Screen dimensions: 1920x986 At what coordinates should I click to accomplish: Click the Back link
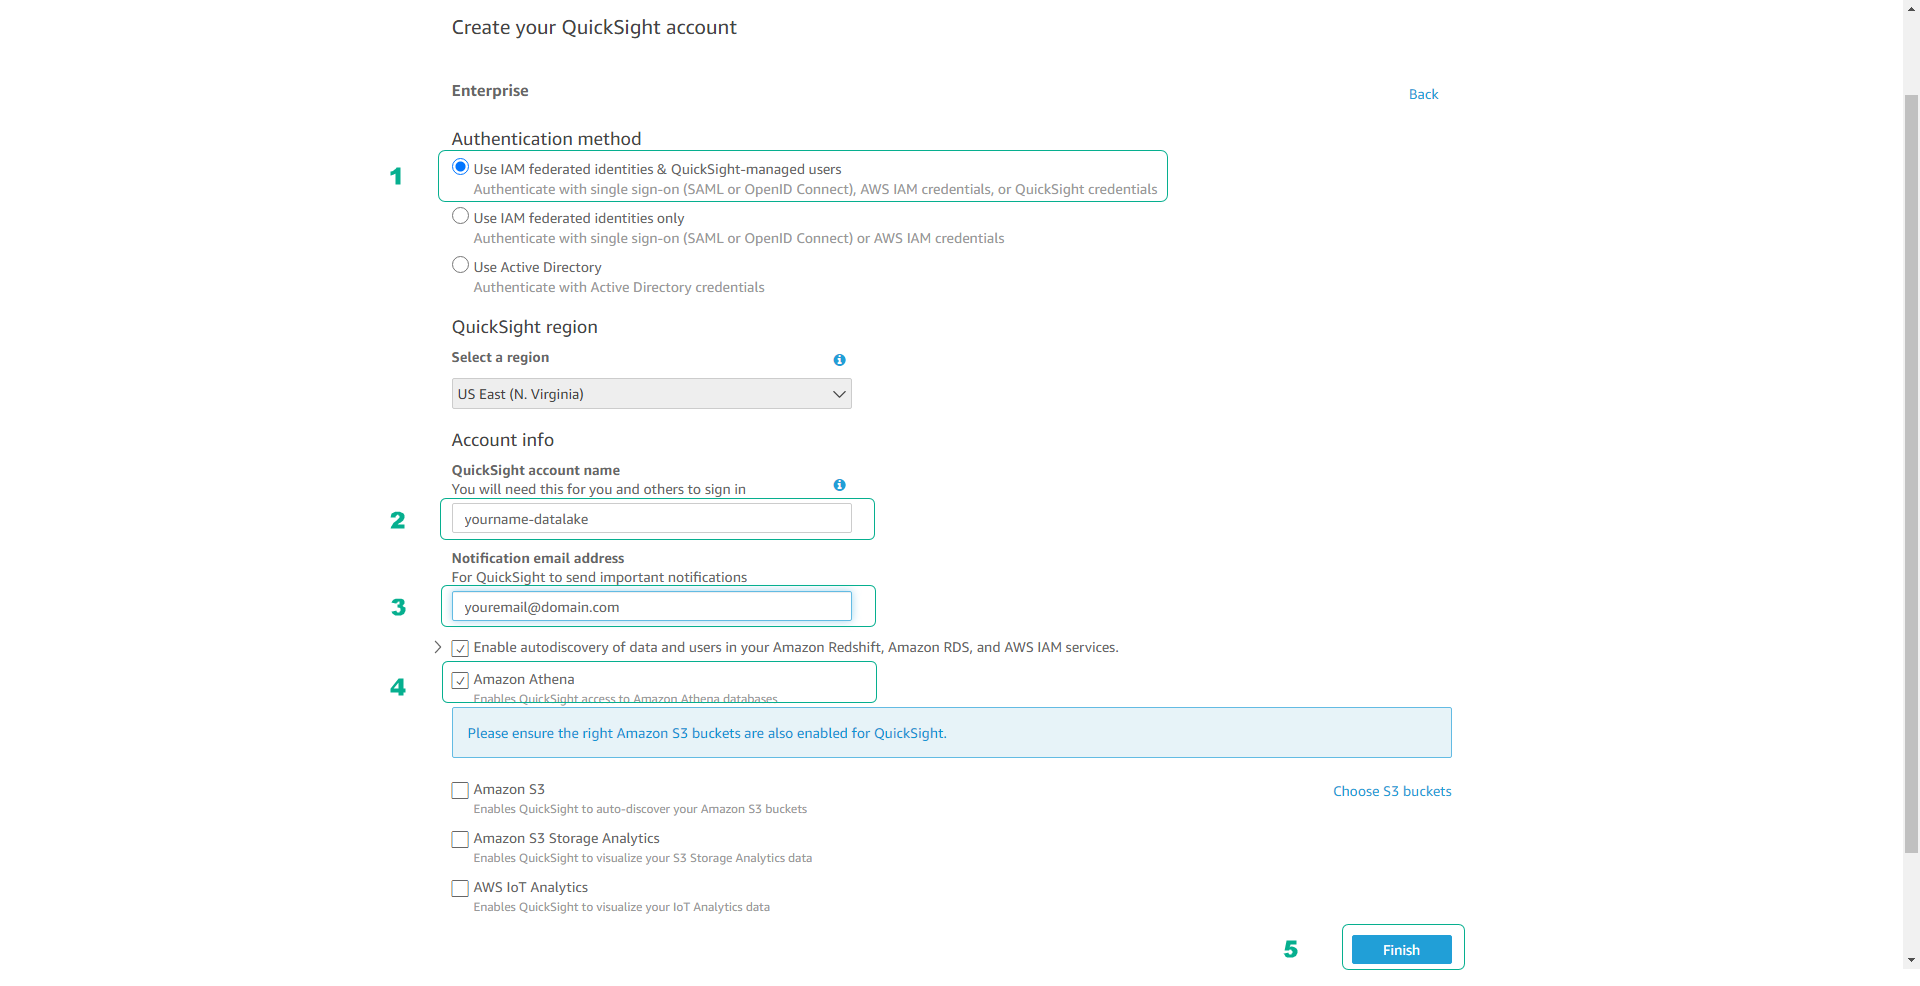[1423, 94]
